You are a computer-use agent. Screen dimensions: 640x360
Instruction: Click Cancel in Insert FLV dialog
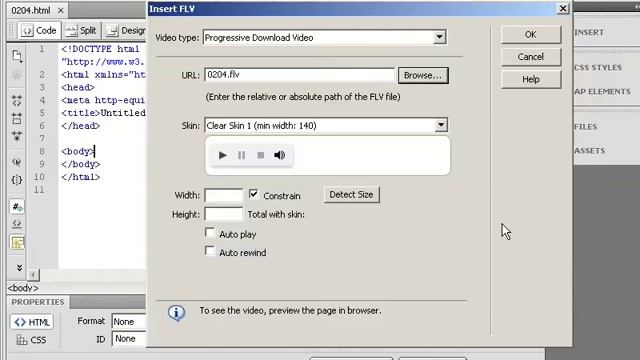[531, 57]
